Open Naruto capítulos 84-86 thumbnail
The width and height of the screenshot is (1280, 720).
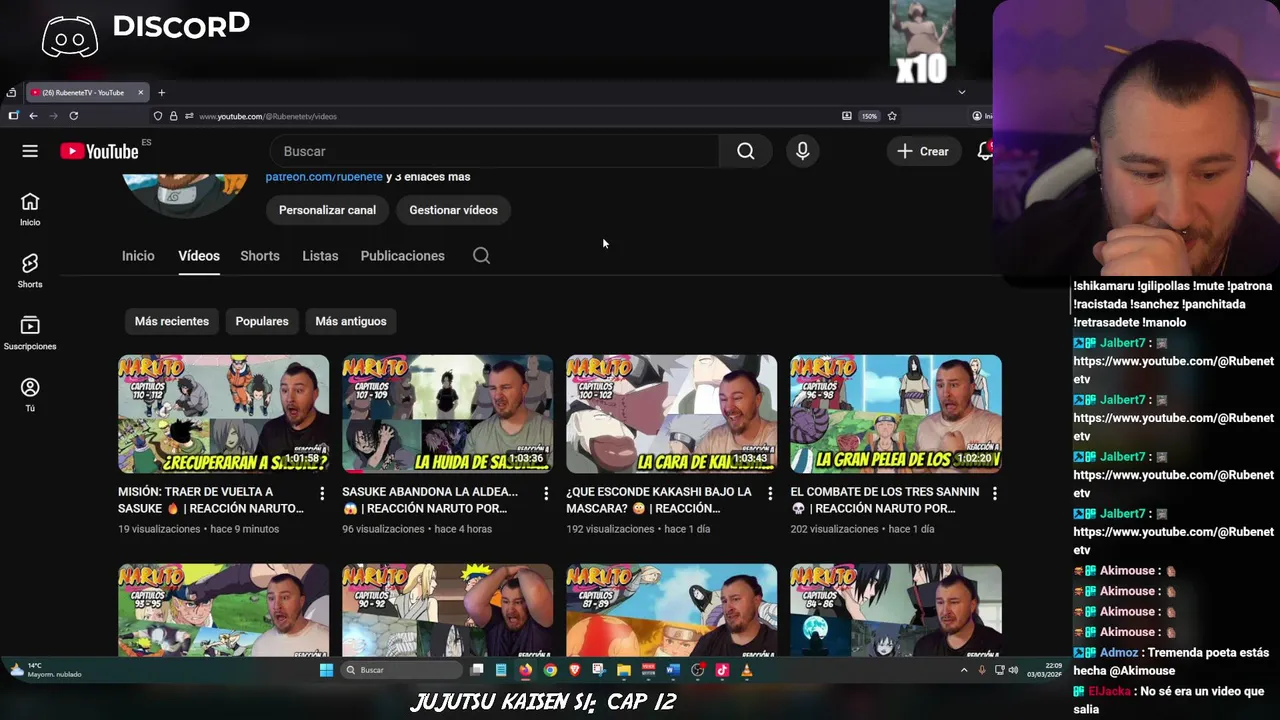coord(895,610)
